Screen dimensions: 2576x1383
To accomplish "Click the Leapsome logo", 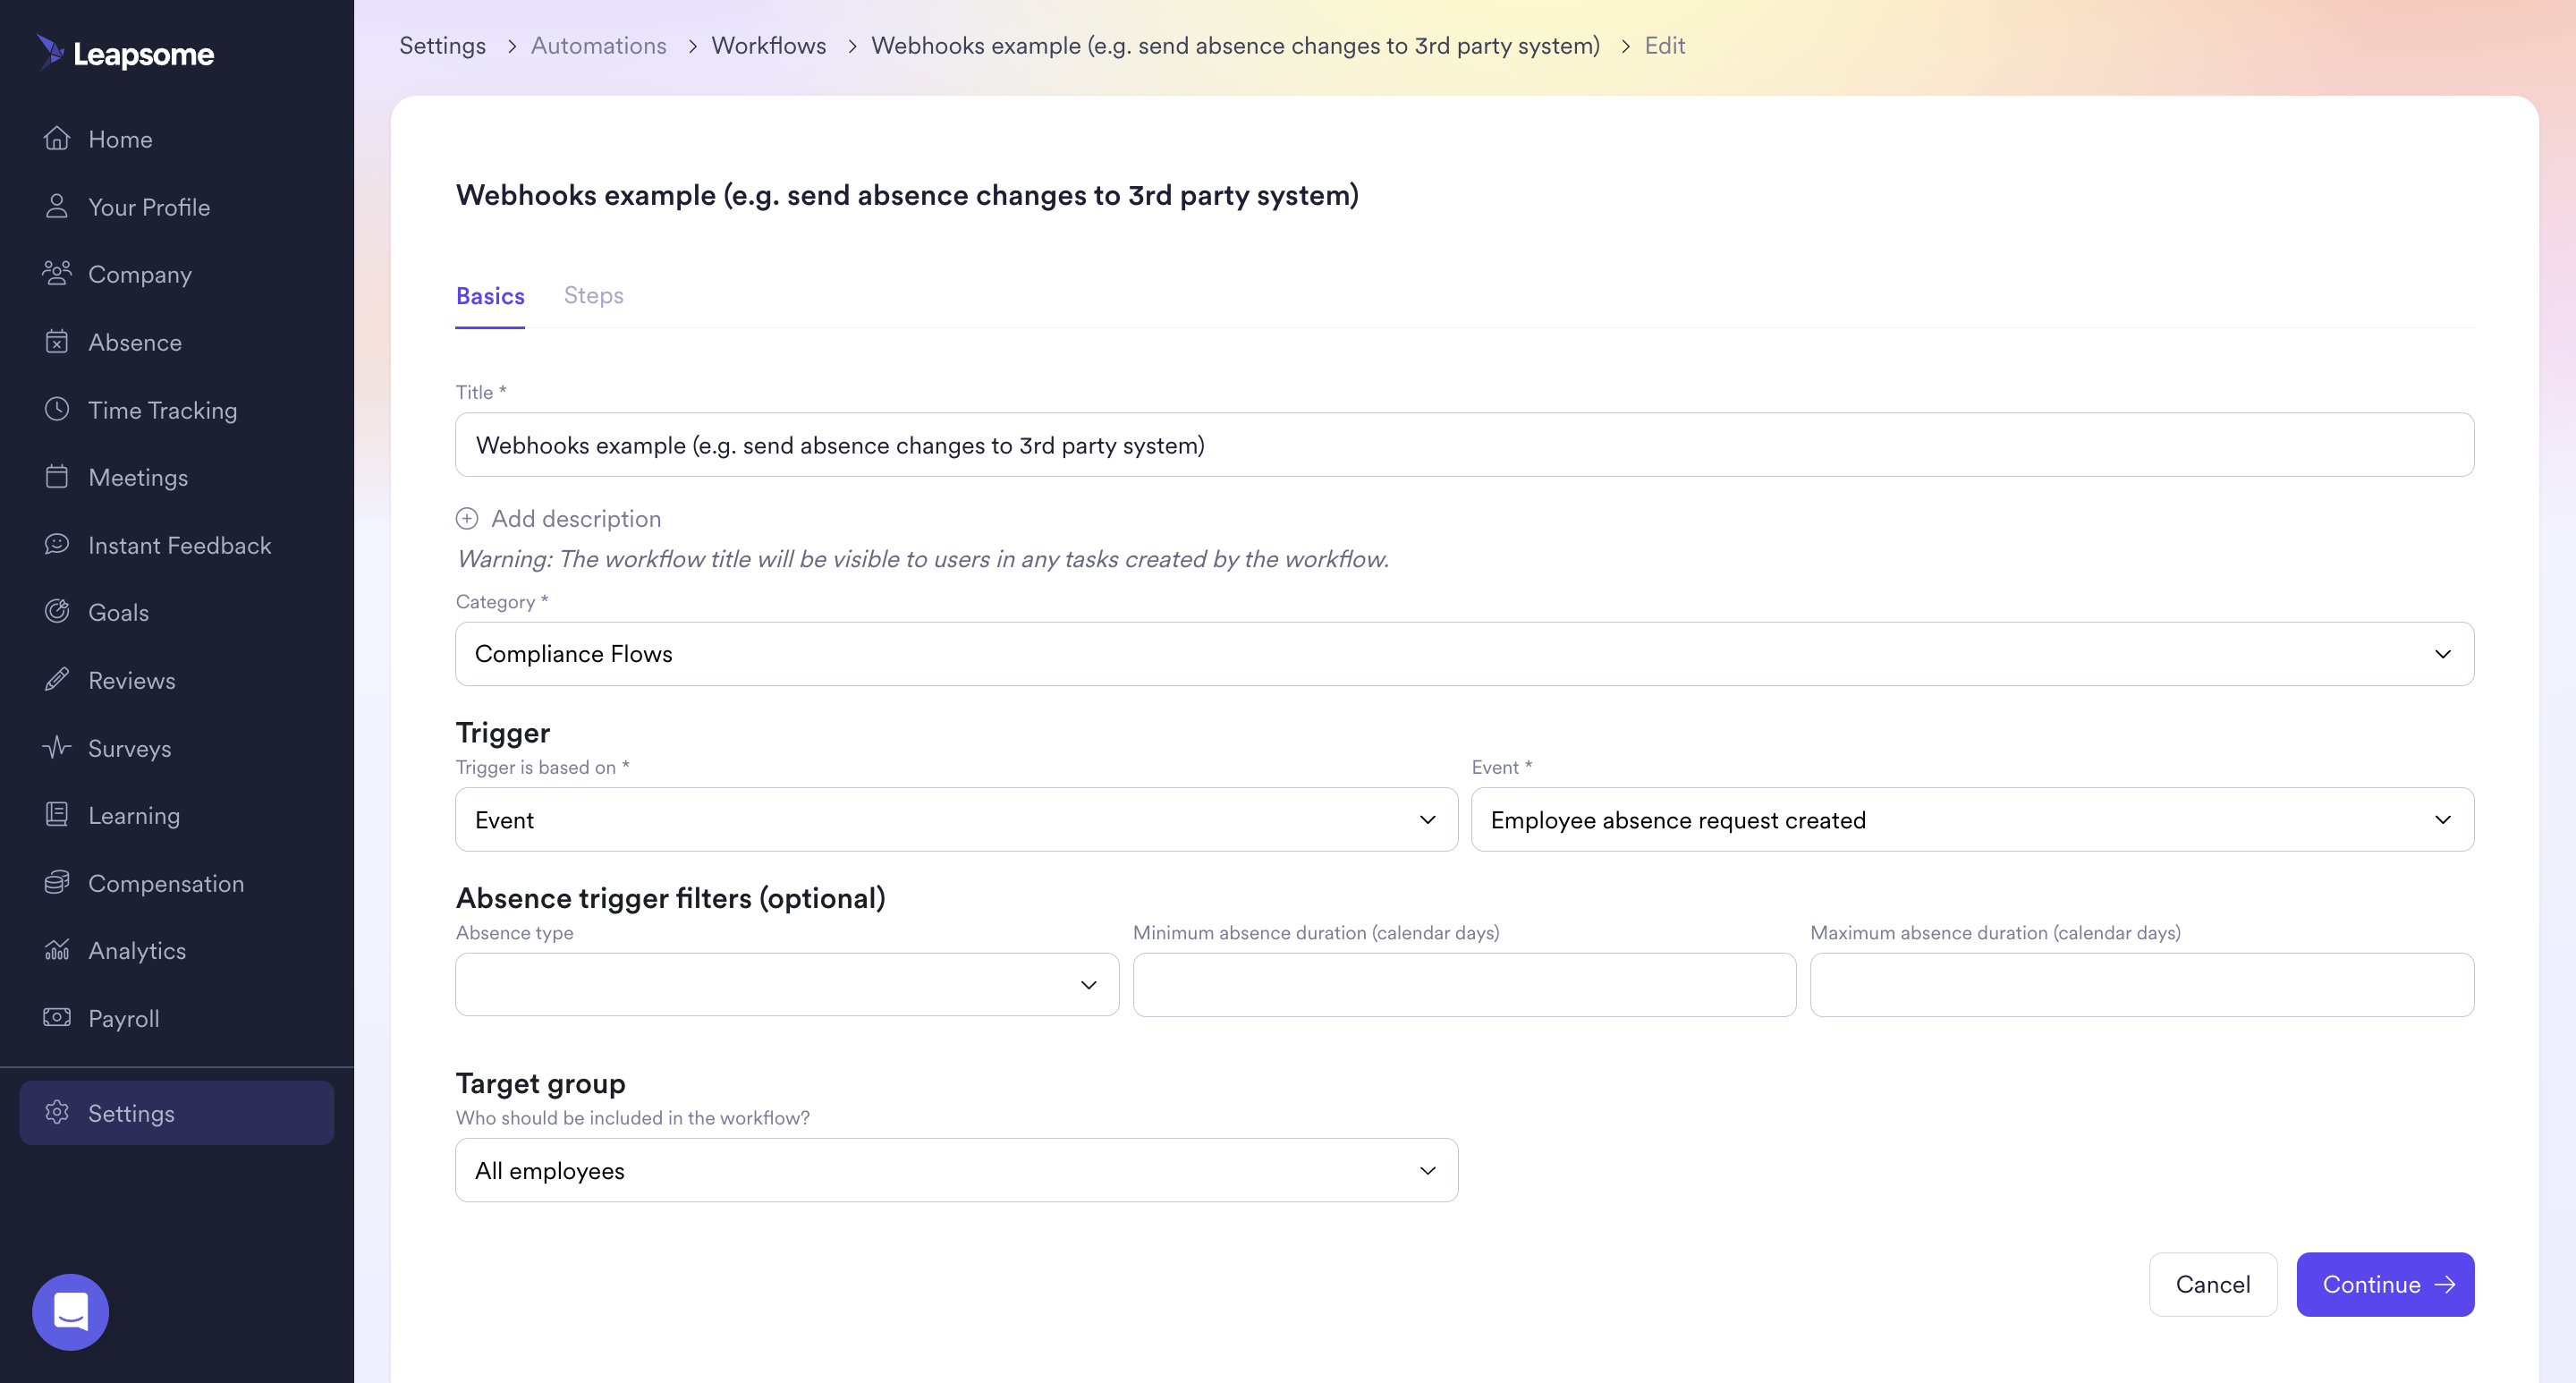I will pos(126,52).
